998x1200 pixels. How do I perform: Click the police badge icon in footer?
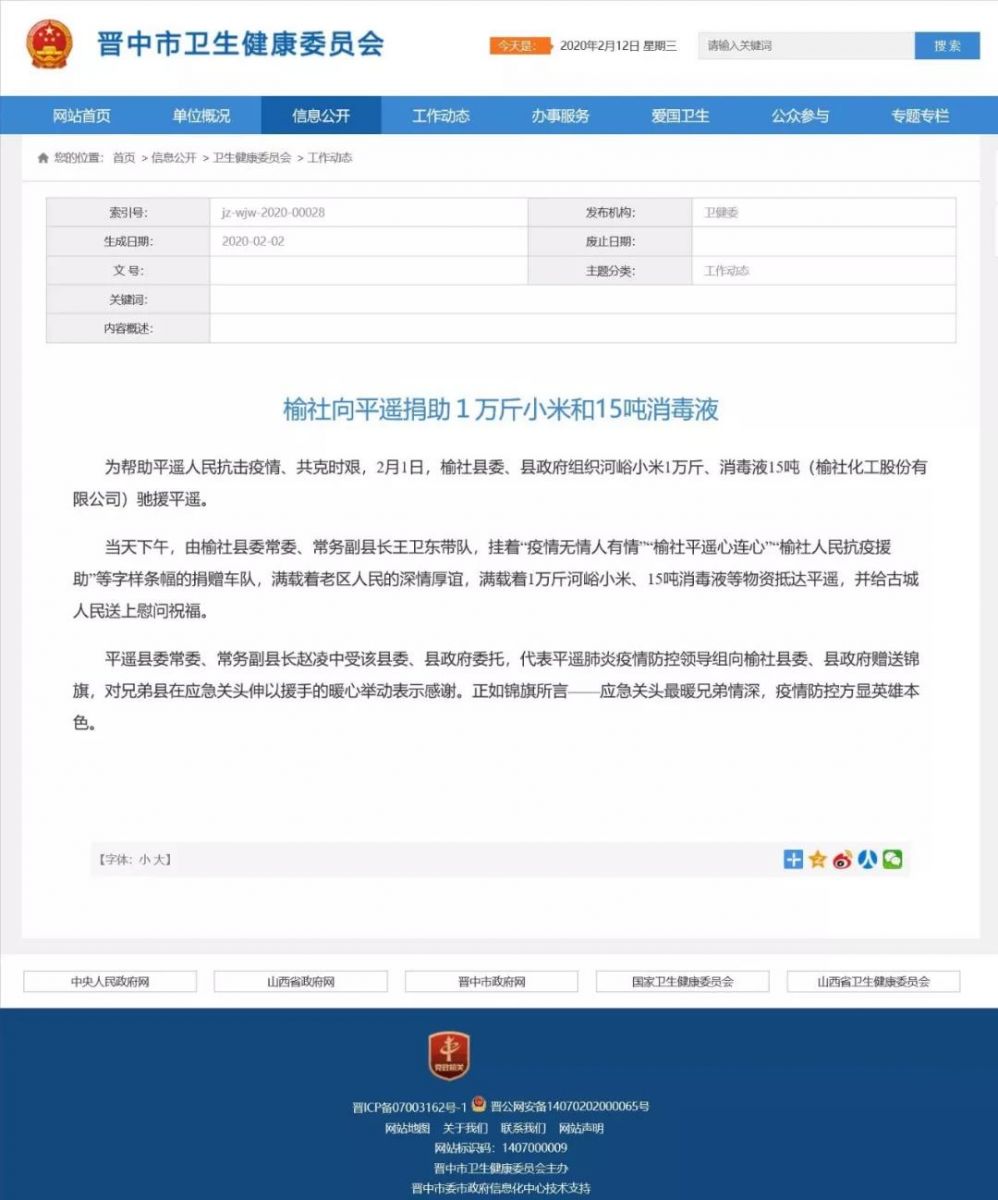coord(479,1105)
